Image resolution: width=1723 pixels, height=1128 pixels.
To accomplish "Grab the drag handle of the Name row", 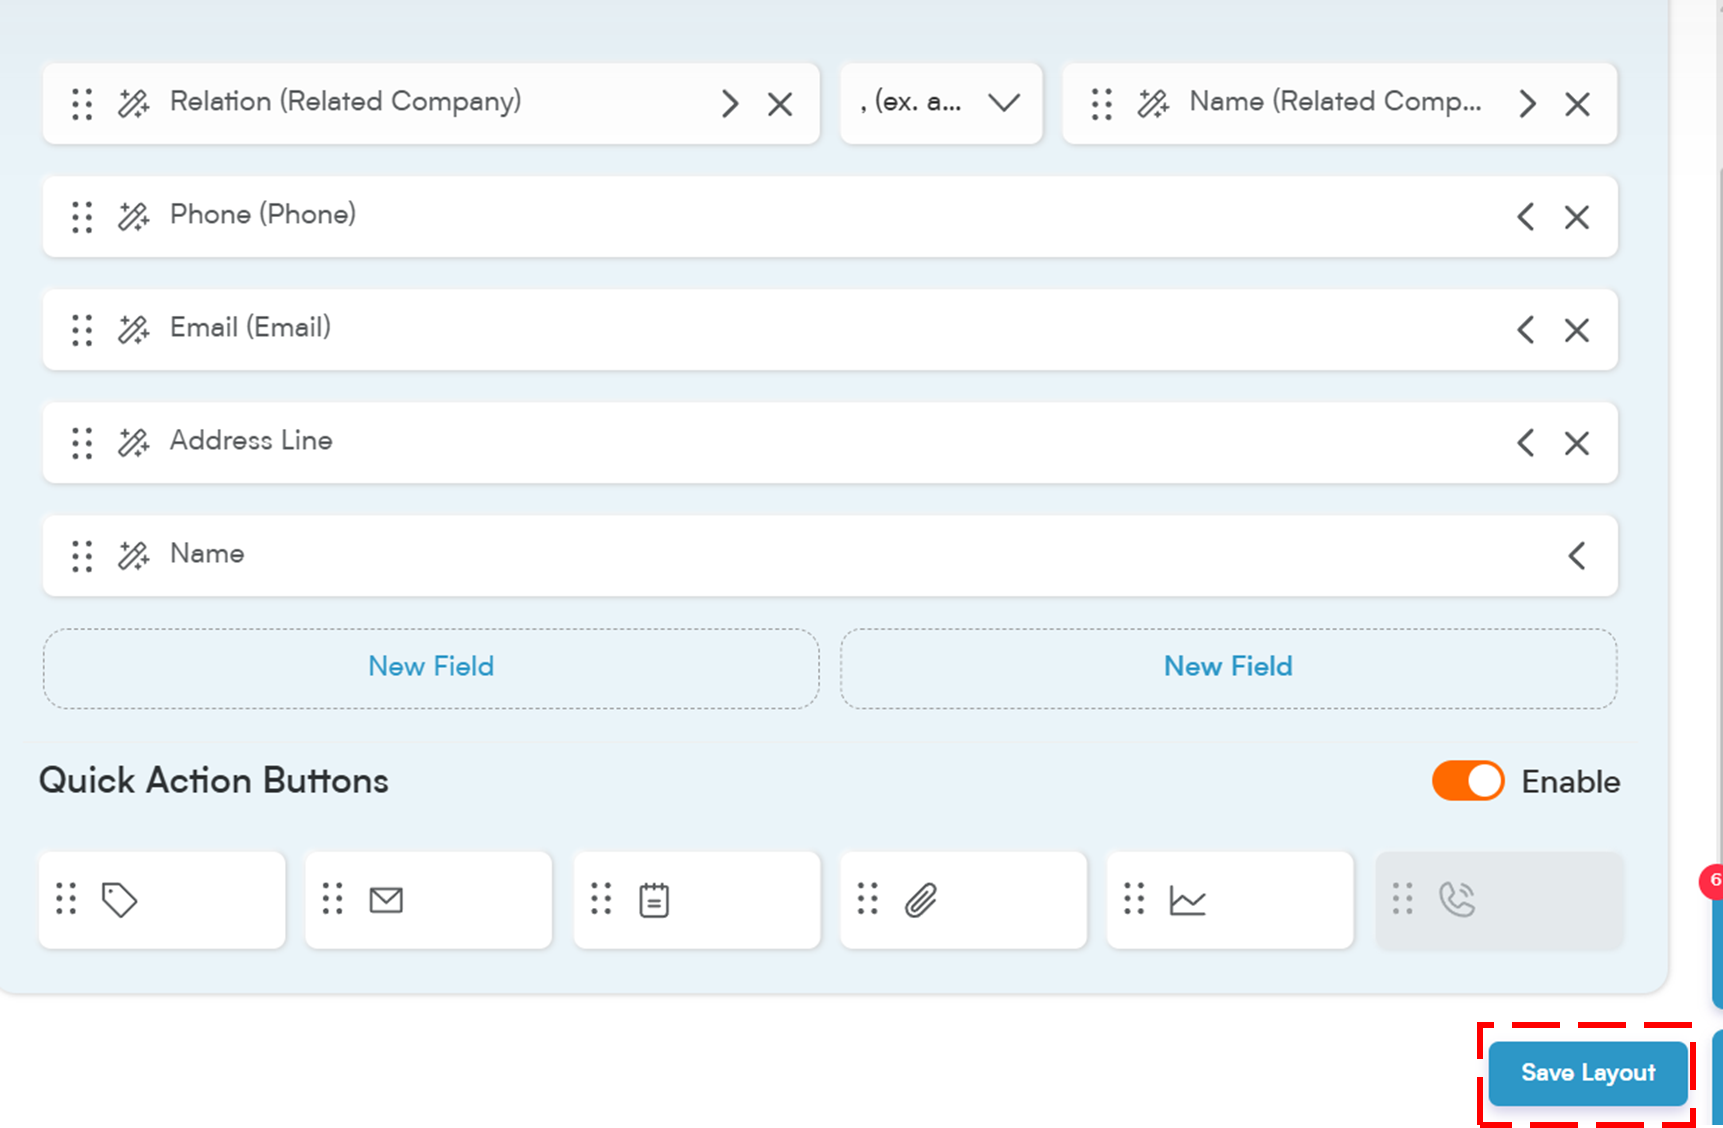I will click(82, 556).
